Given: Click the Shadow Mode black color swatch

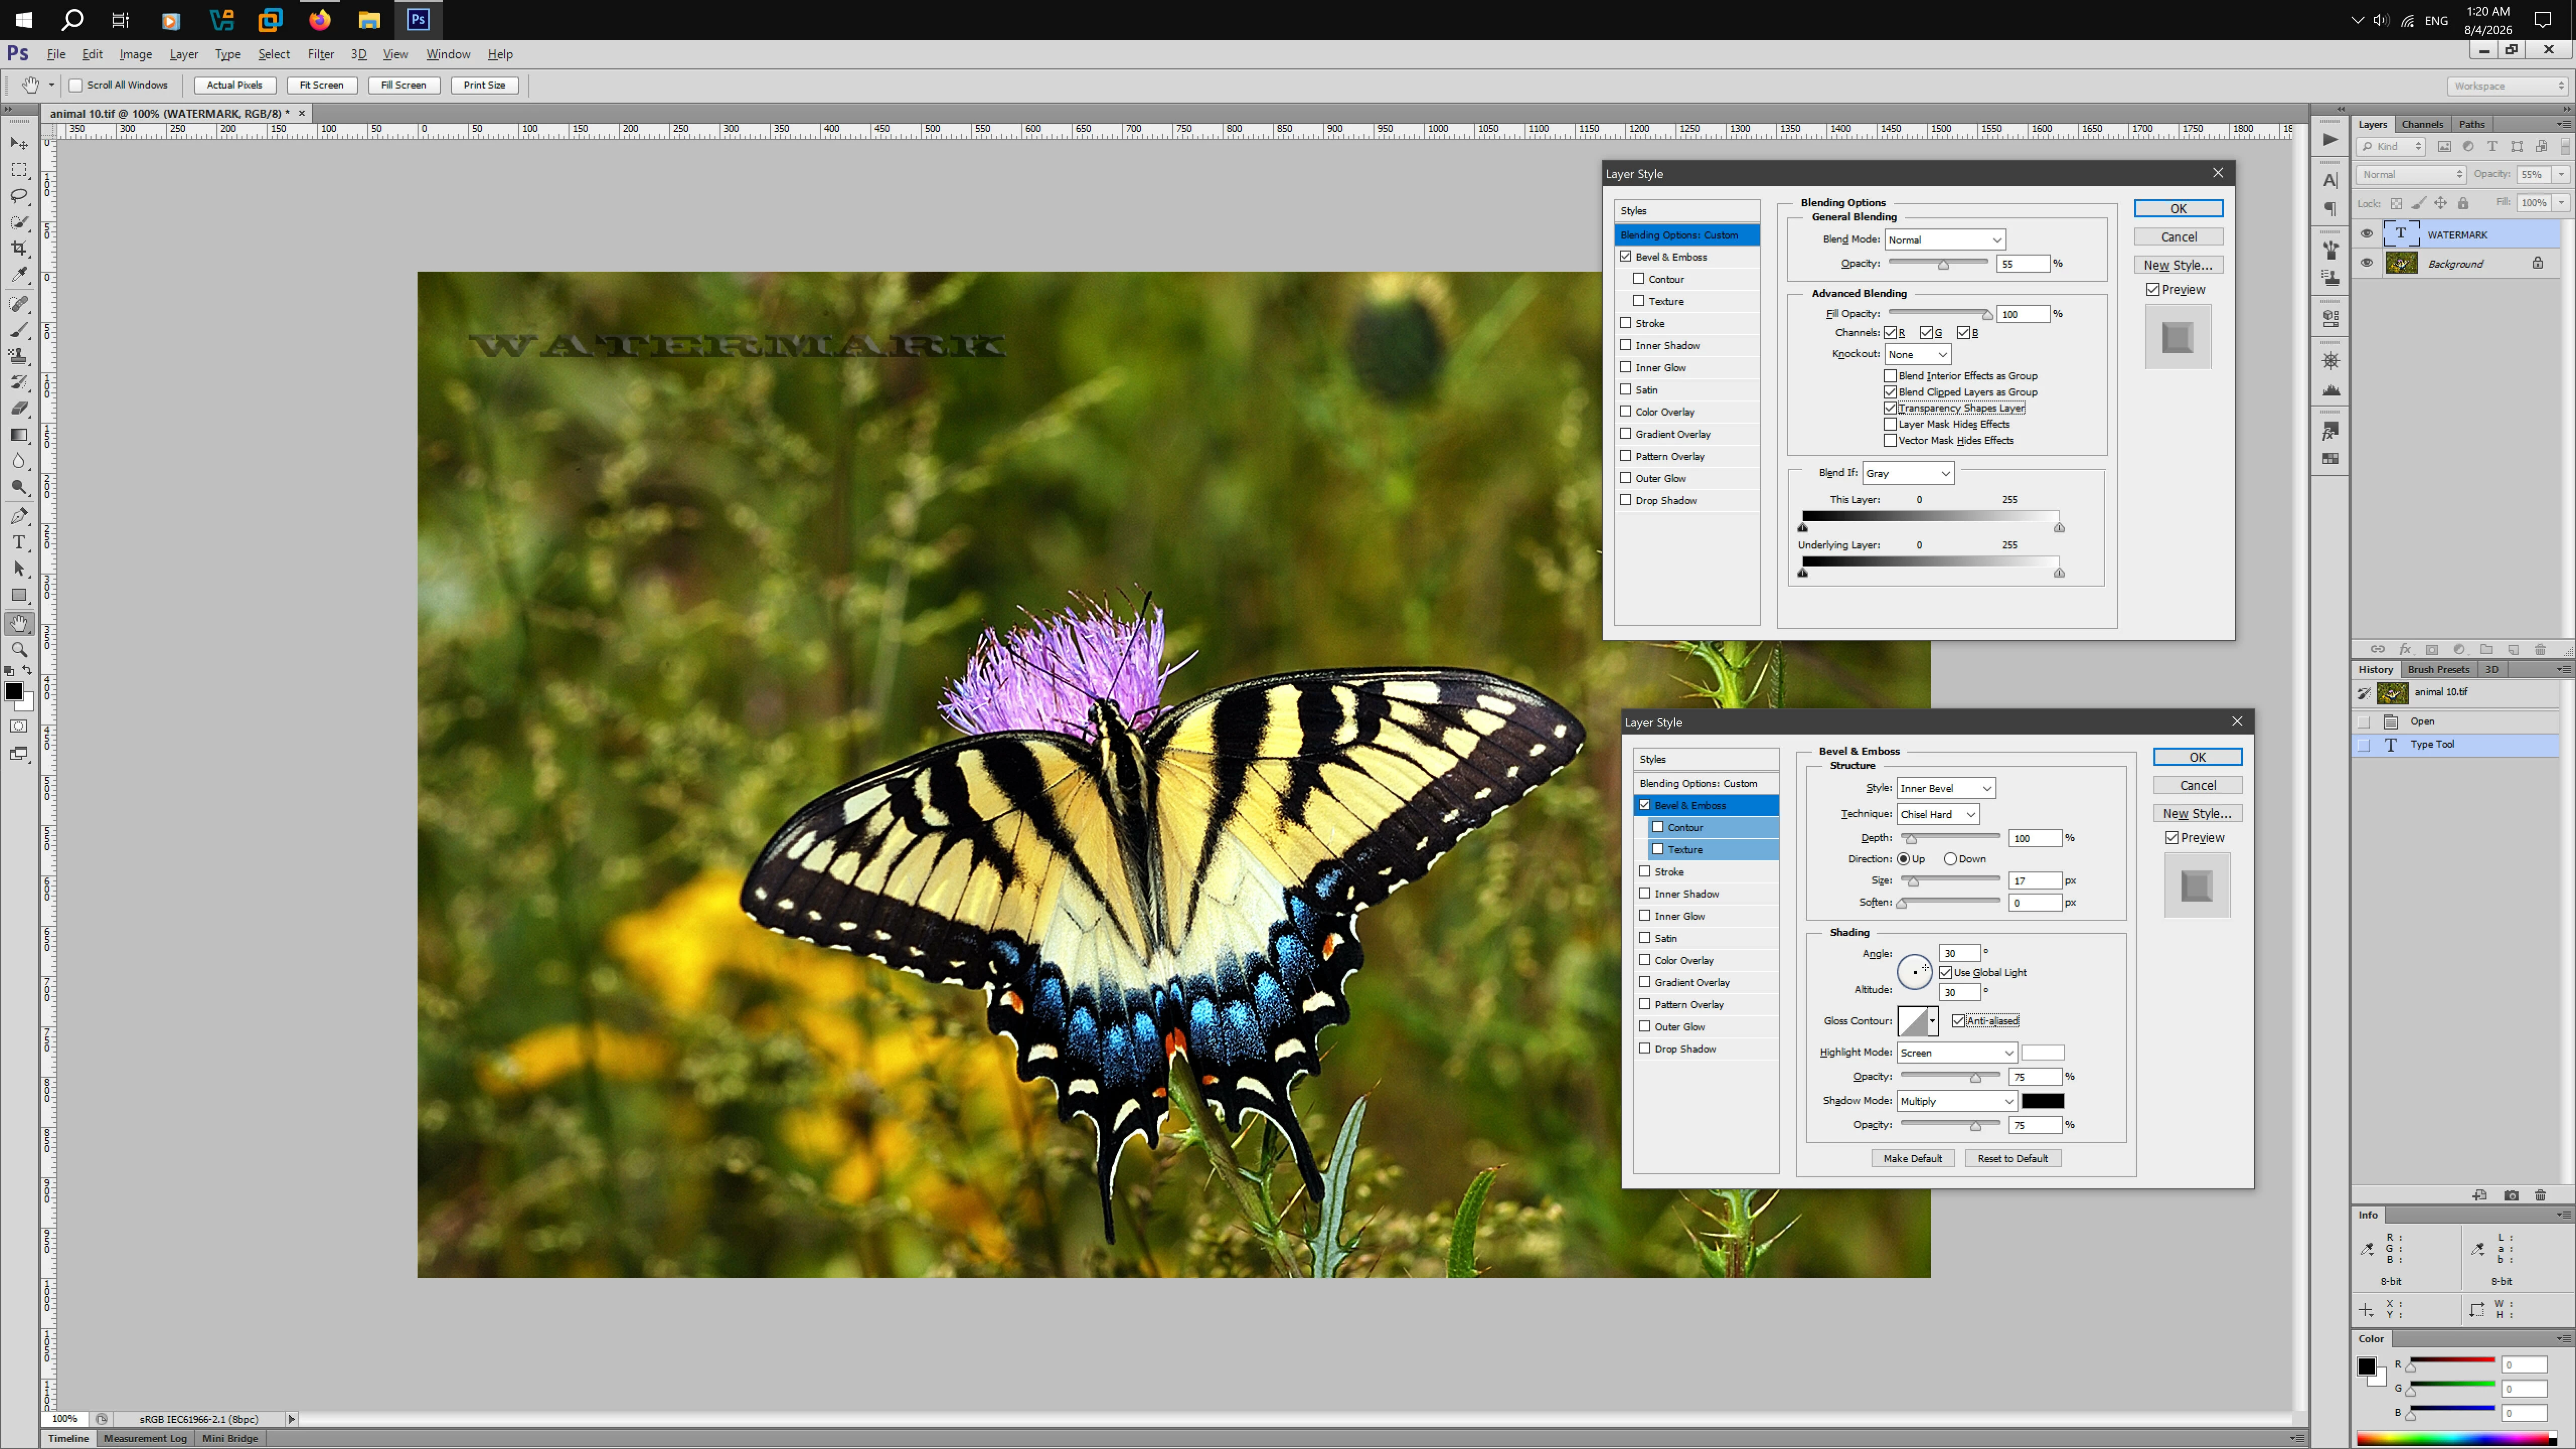Looking at the screenshot, I should [2043, 1101].
